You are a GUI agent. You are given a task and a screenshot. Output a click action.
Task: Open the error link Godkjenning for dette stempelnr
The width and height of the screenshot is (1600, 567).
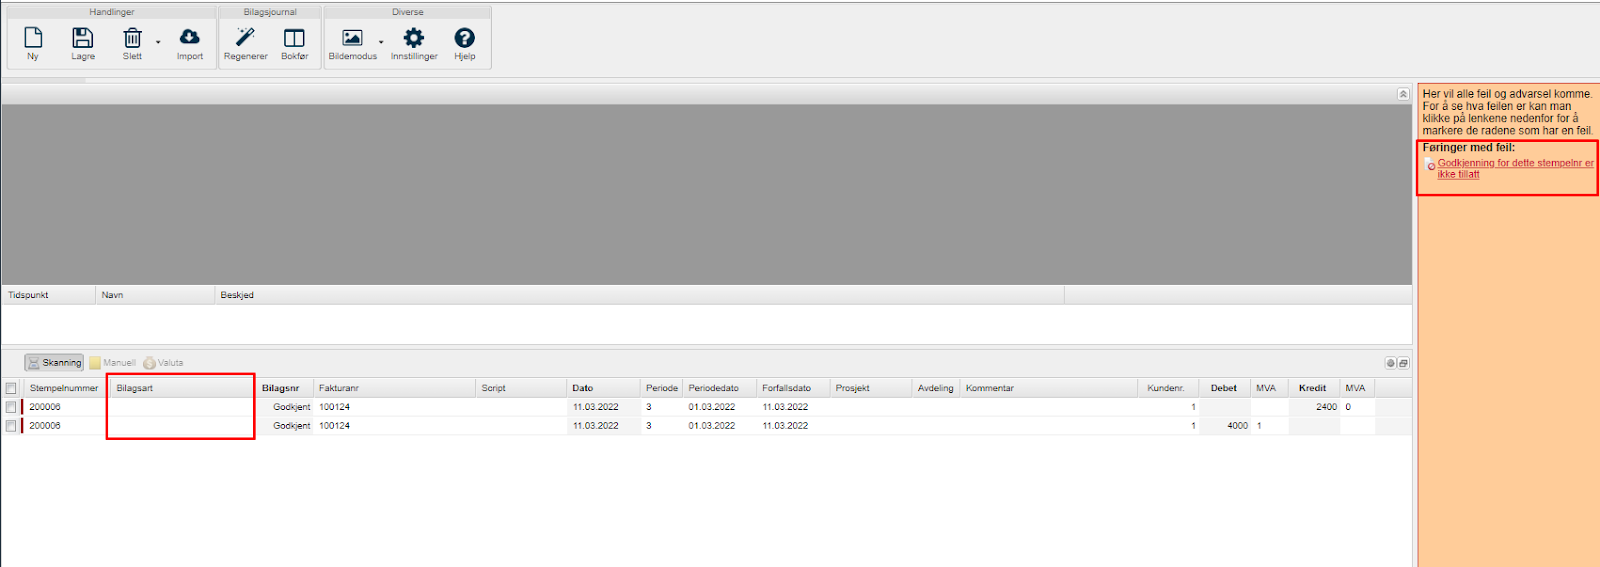pyautogui.click(x=1514, y=164)
